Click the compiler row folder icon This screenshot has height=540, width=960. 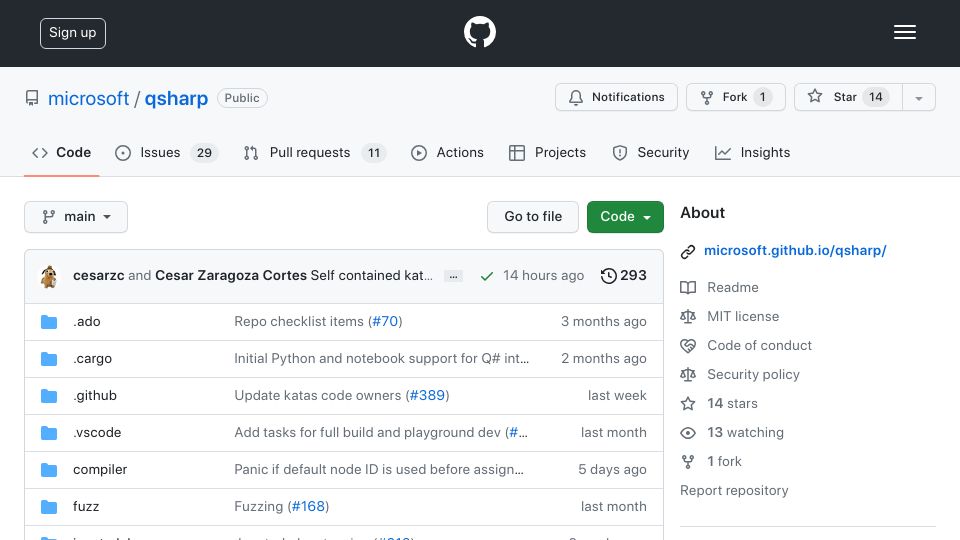tap(49, 470)
